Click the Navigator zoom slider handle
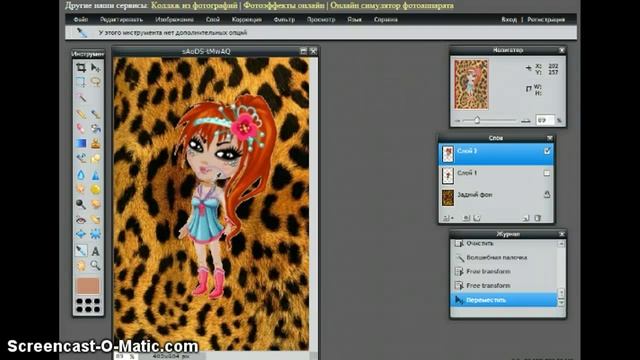This screenshot has width=640, height=360. tap(477, 120)
